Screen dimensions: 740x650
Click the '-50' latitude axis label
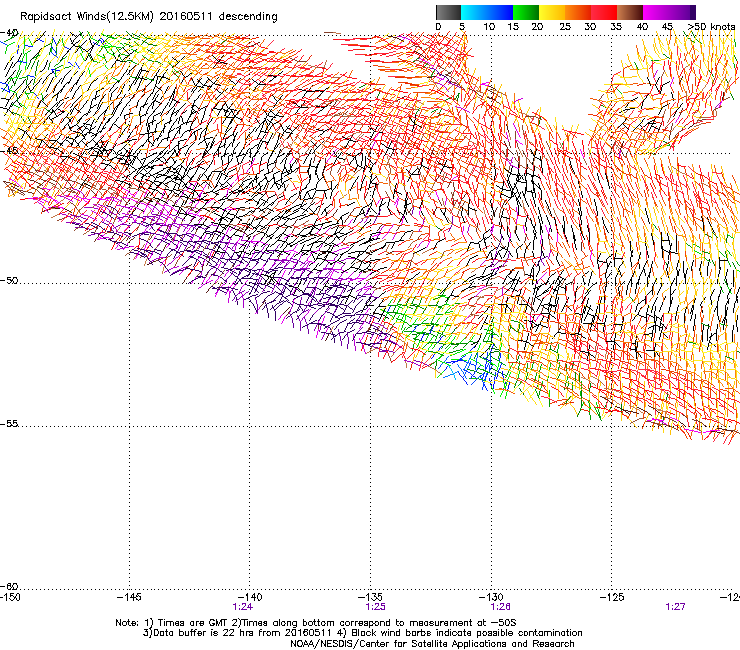click(x=9, y=280)
